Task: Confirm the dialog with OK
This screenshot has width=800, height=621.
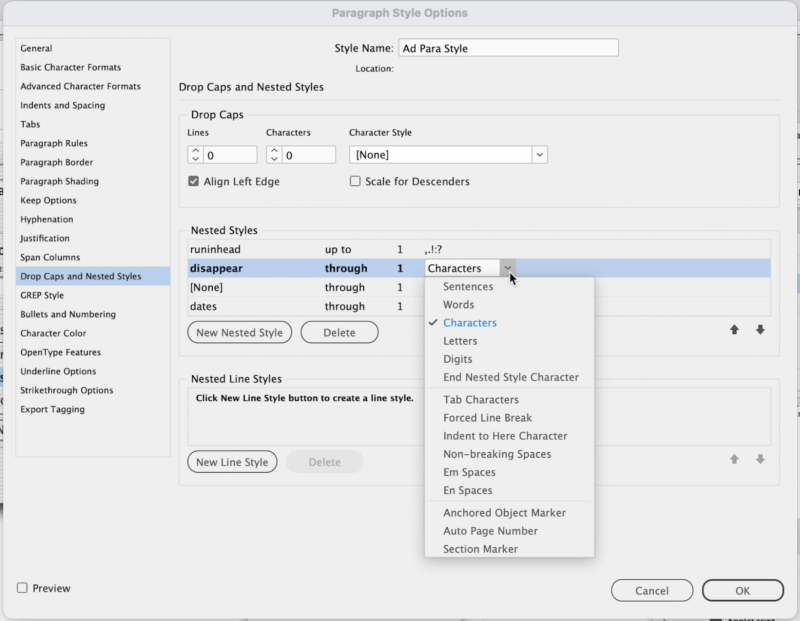Action: (742, 590)
